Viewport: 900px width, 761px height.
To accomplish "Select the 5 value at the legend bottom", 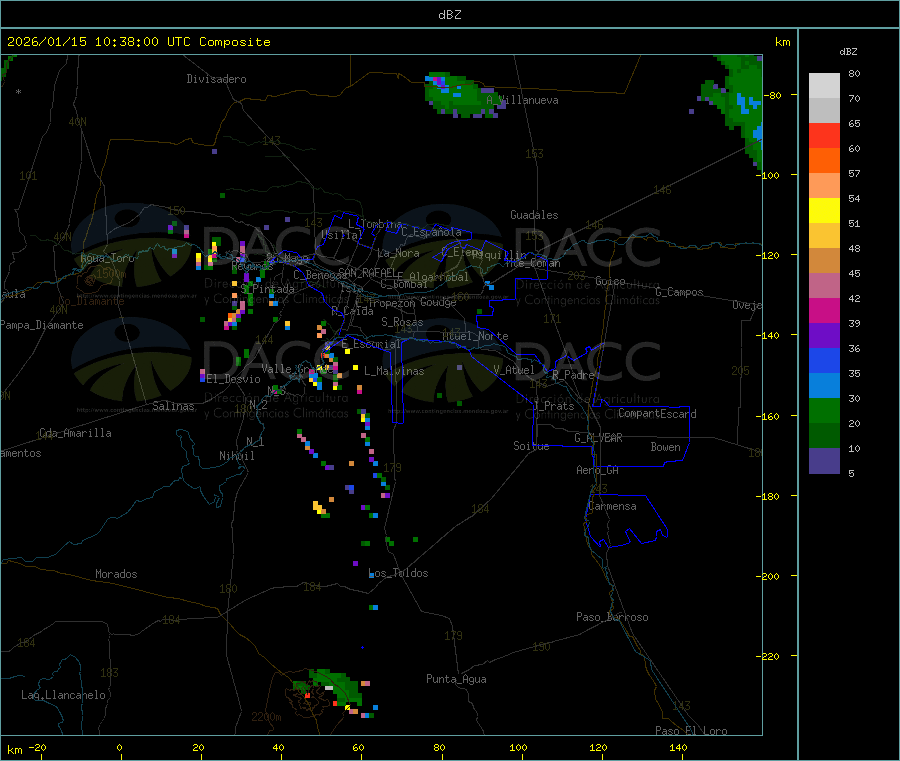I will (x=851, y=473).
